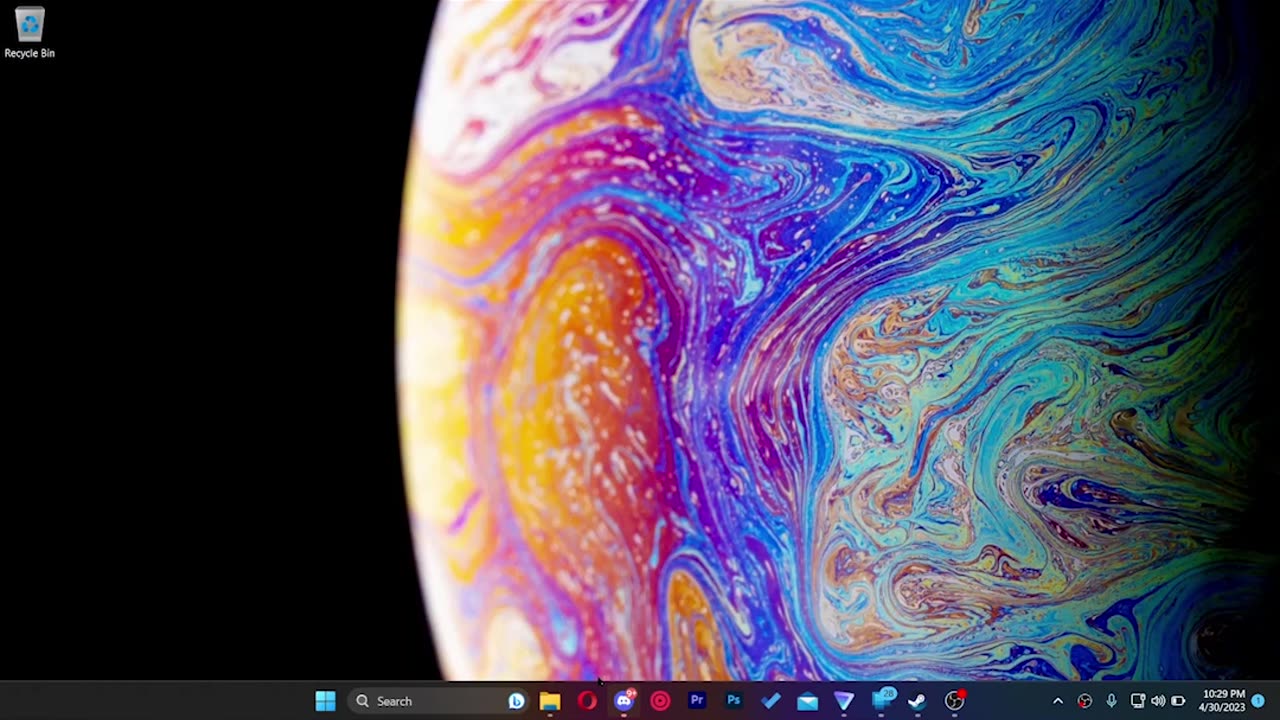Open the blue notification badge
Screen dimensions: 1280x720
click(x=1258, y=701)
